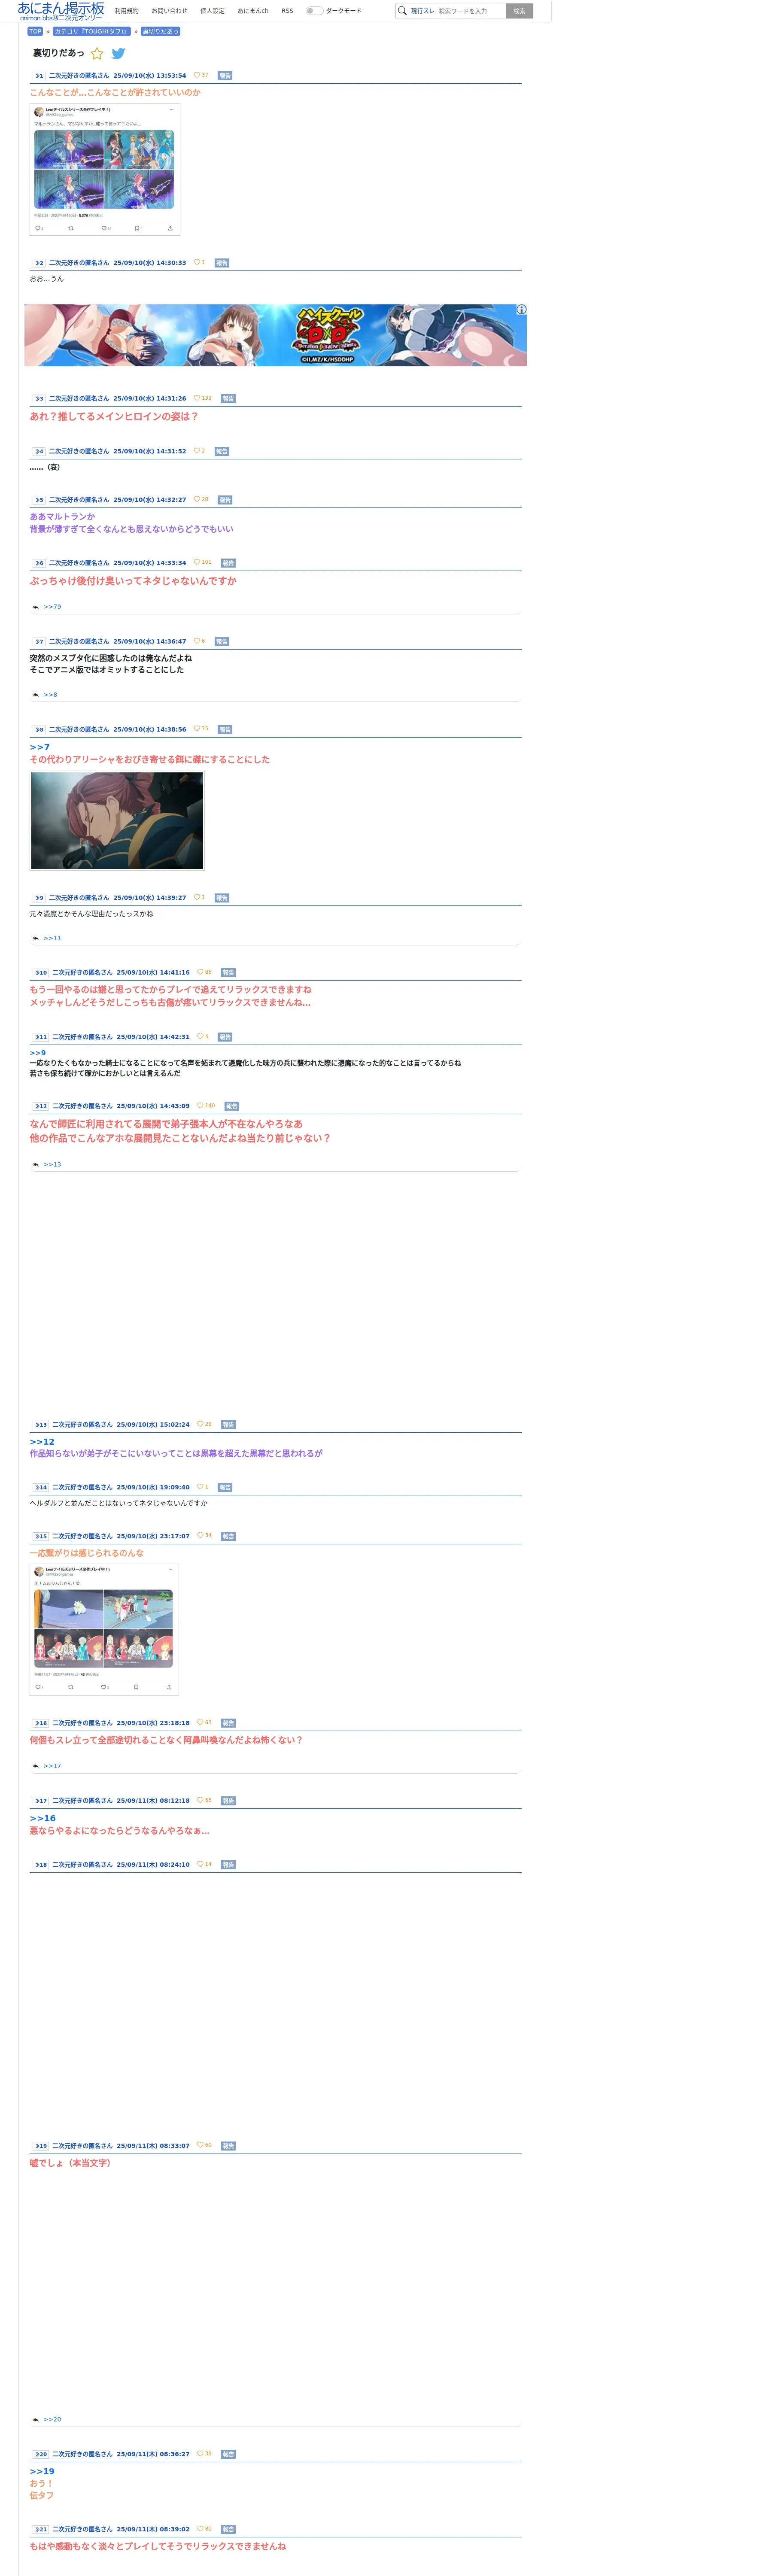The height and width of the screenshot is (2576, 778).
Task: Like post 20 with the heart icon
Action: coord(200,2453)
